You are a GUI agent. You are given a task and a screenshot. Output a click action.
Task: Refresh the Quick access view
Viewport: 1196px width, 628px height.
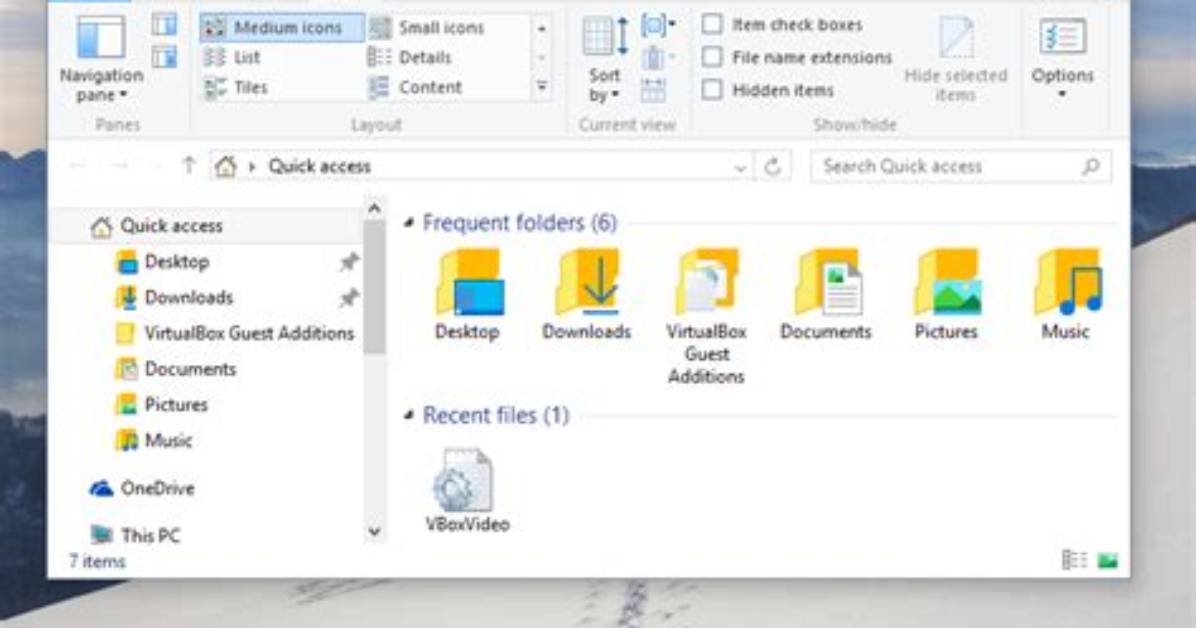(x=773, y=166)
